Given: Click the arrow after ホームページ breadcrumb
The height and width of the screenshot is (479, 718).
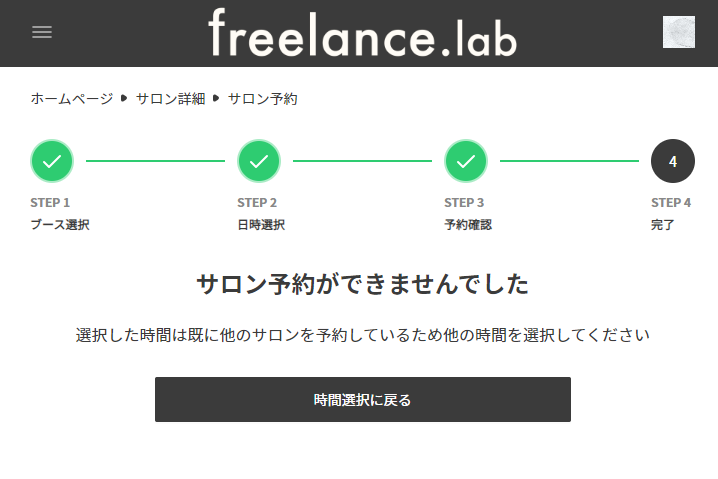Looking at the screenshot, I should coord(125,99).
